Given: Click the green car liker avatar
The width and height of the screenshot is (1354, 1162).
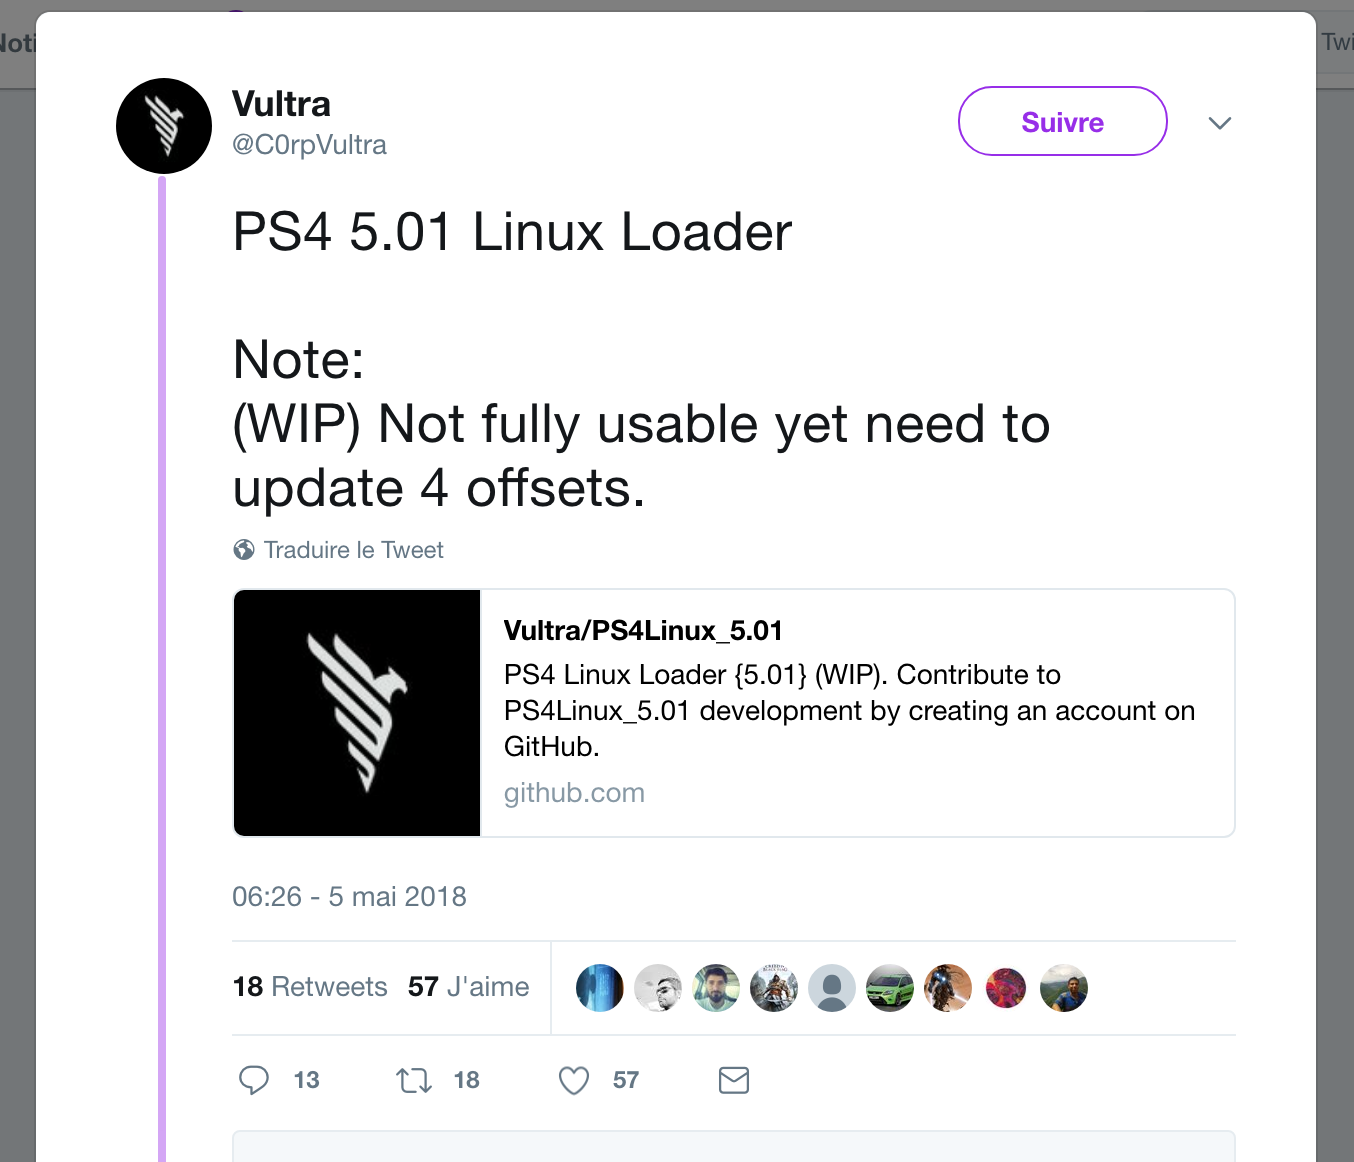Looking at the screenshot, I should pos(890,988).
